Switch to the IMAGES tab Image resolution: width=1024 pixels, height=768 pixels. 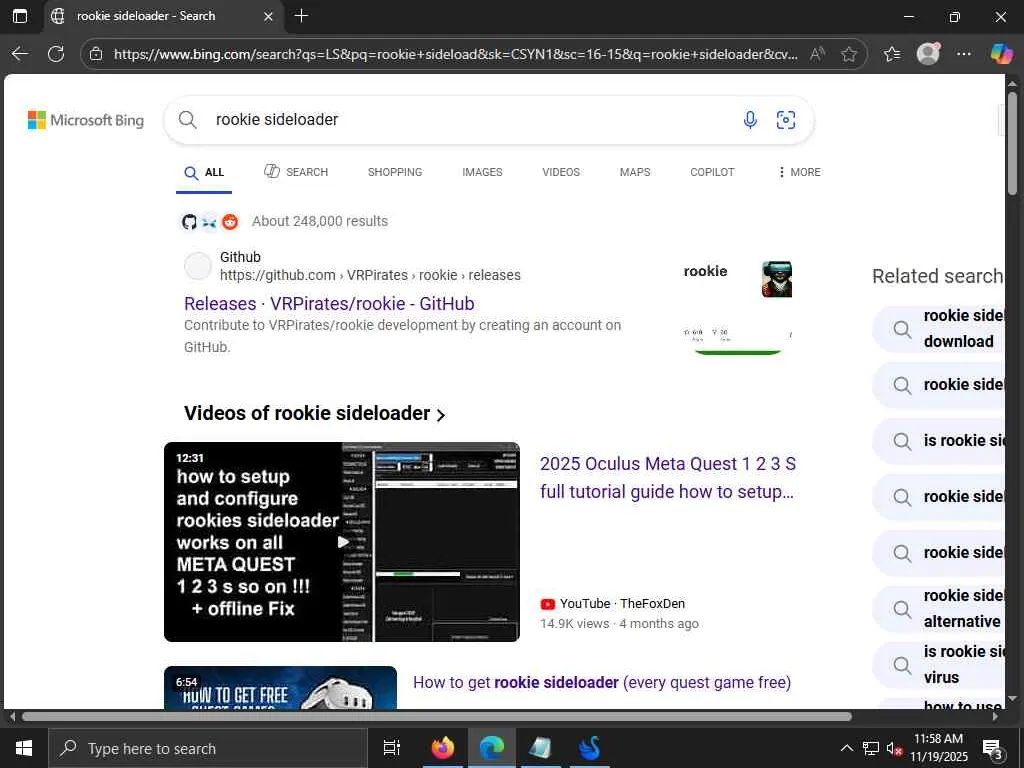coord(482,172)
